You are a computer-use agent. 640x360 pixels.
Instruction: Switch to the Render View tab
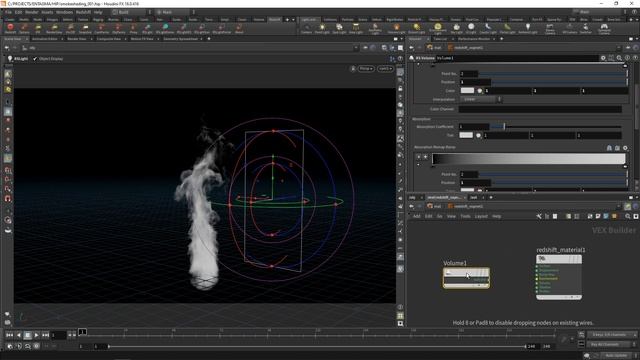coord(77,39)
